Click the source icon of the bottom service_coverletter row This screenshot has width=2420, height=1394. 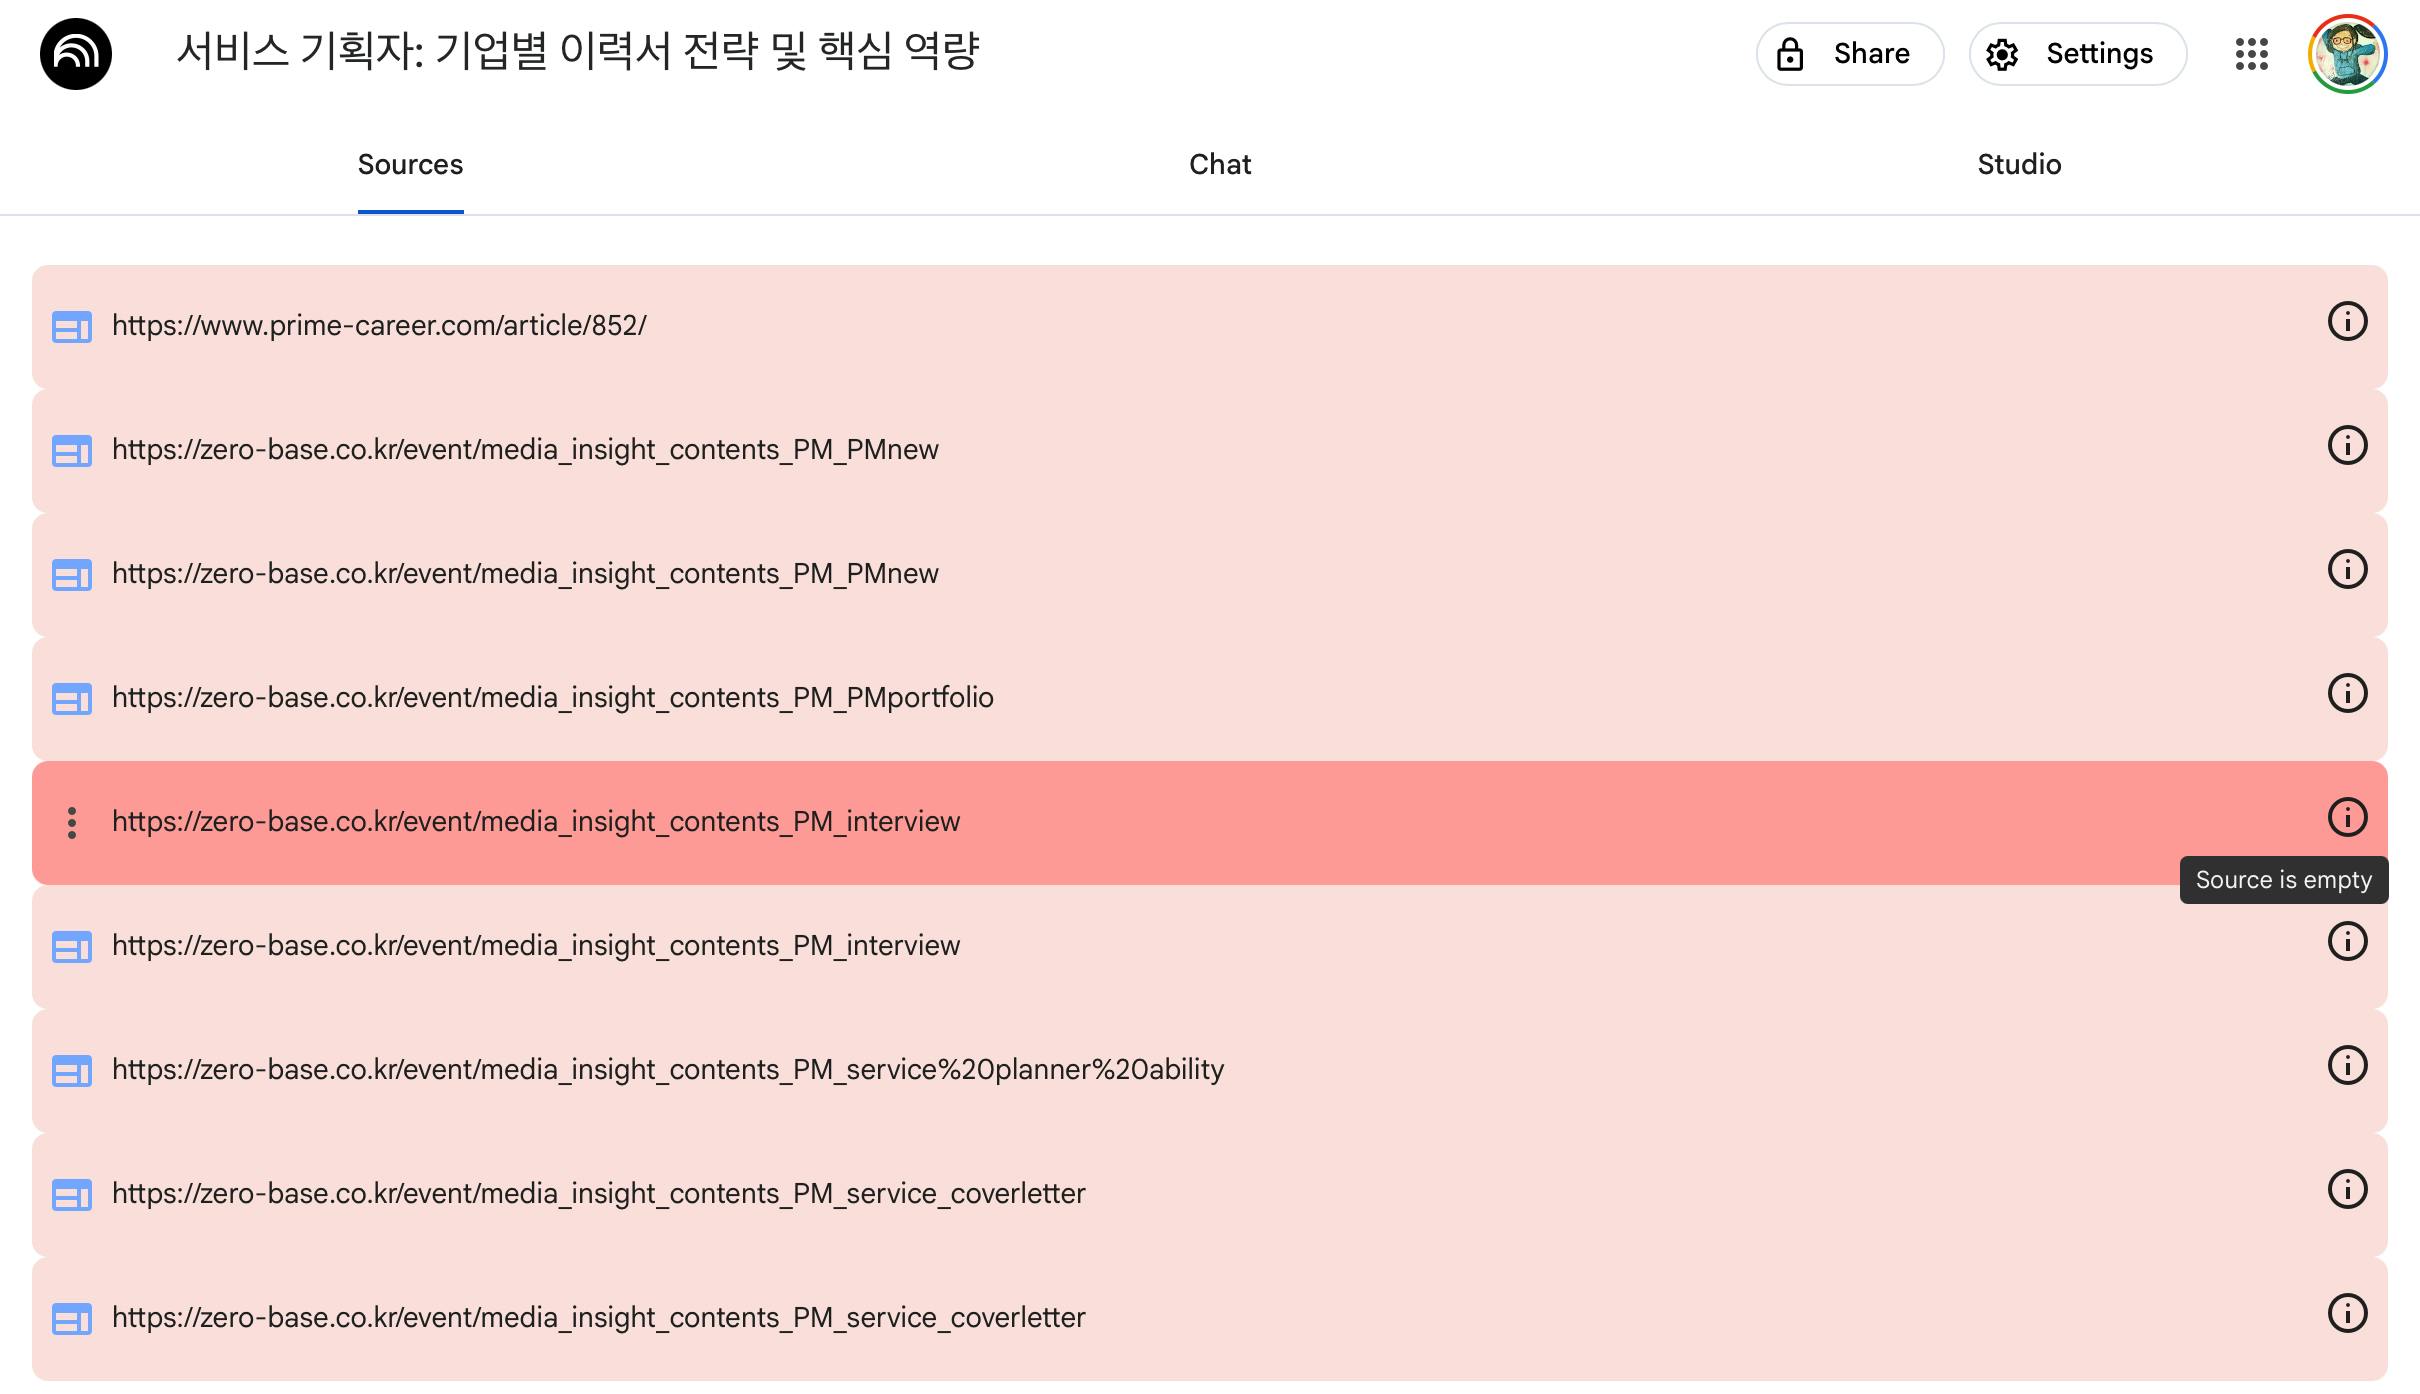pyautogui.click(x=72, y=1319)
